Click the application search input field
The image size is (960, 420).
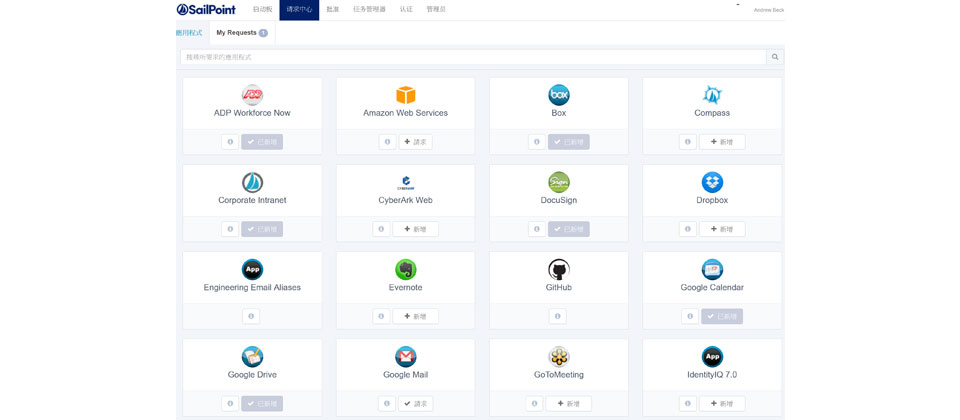point(473,57)
